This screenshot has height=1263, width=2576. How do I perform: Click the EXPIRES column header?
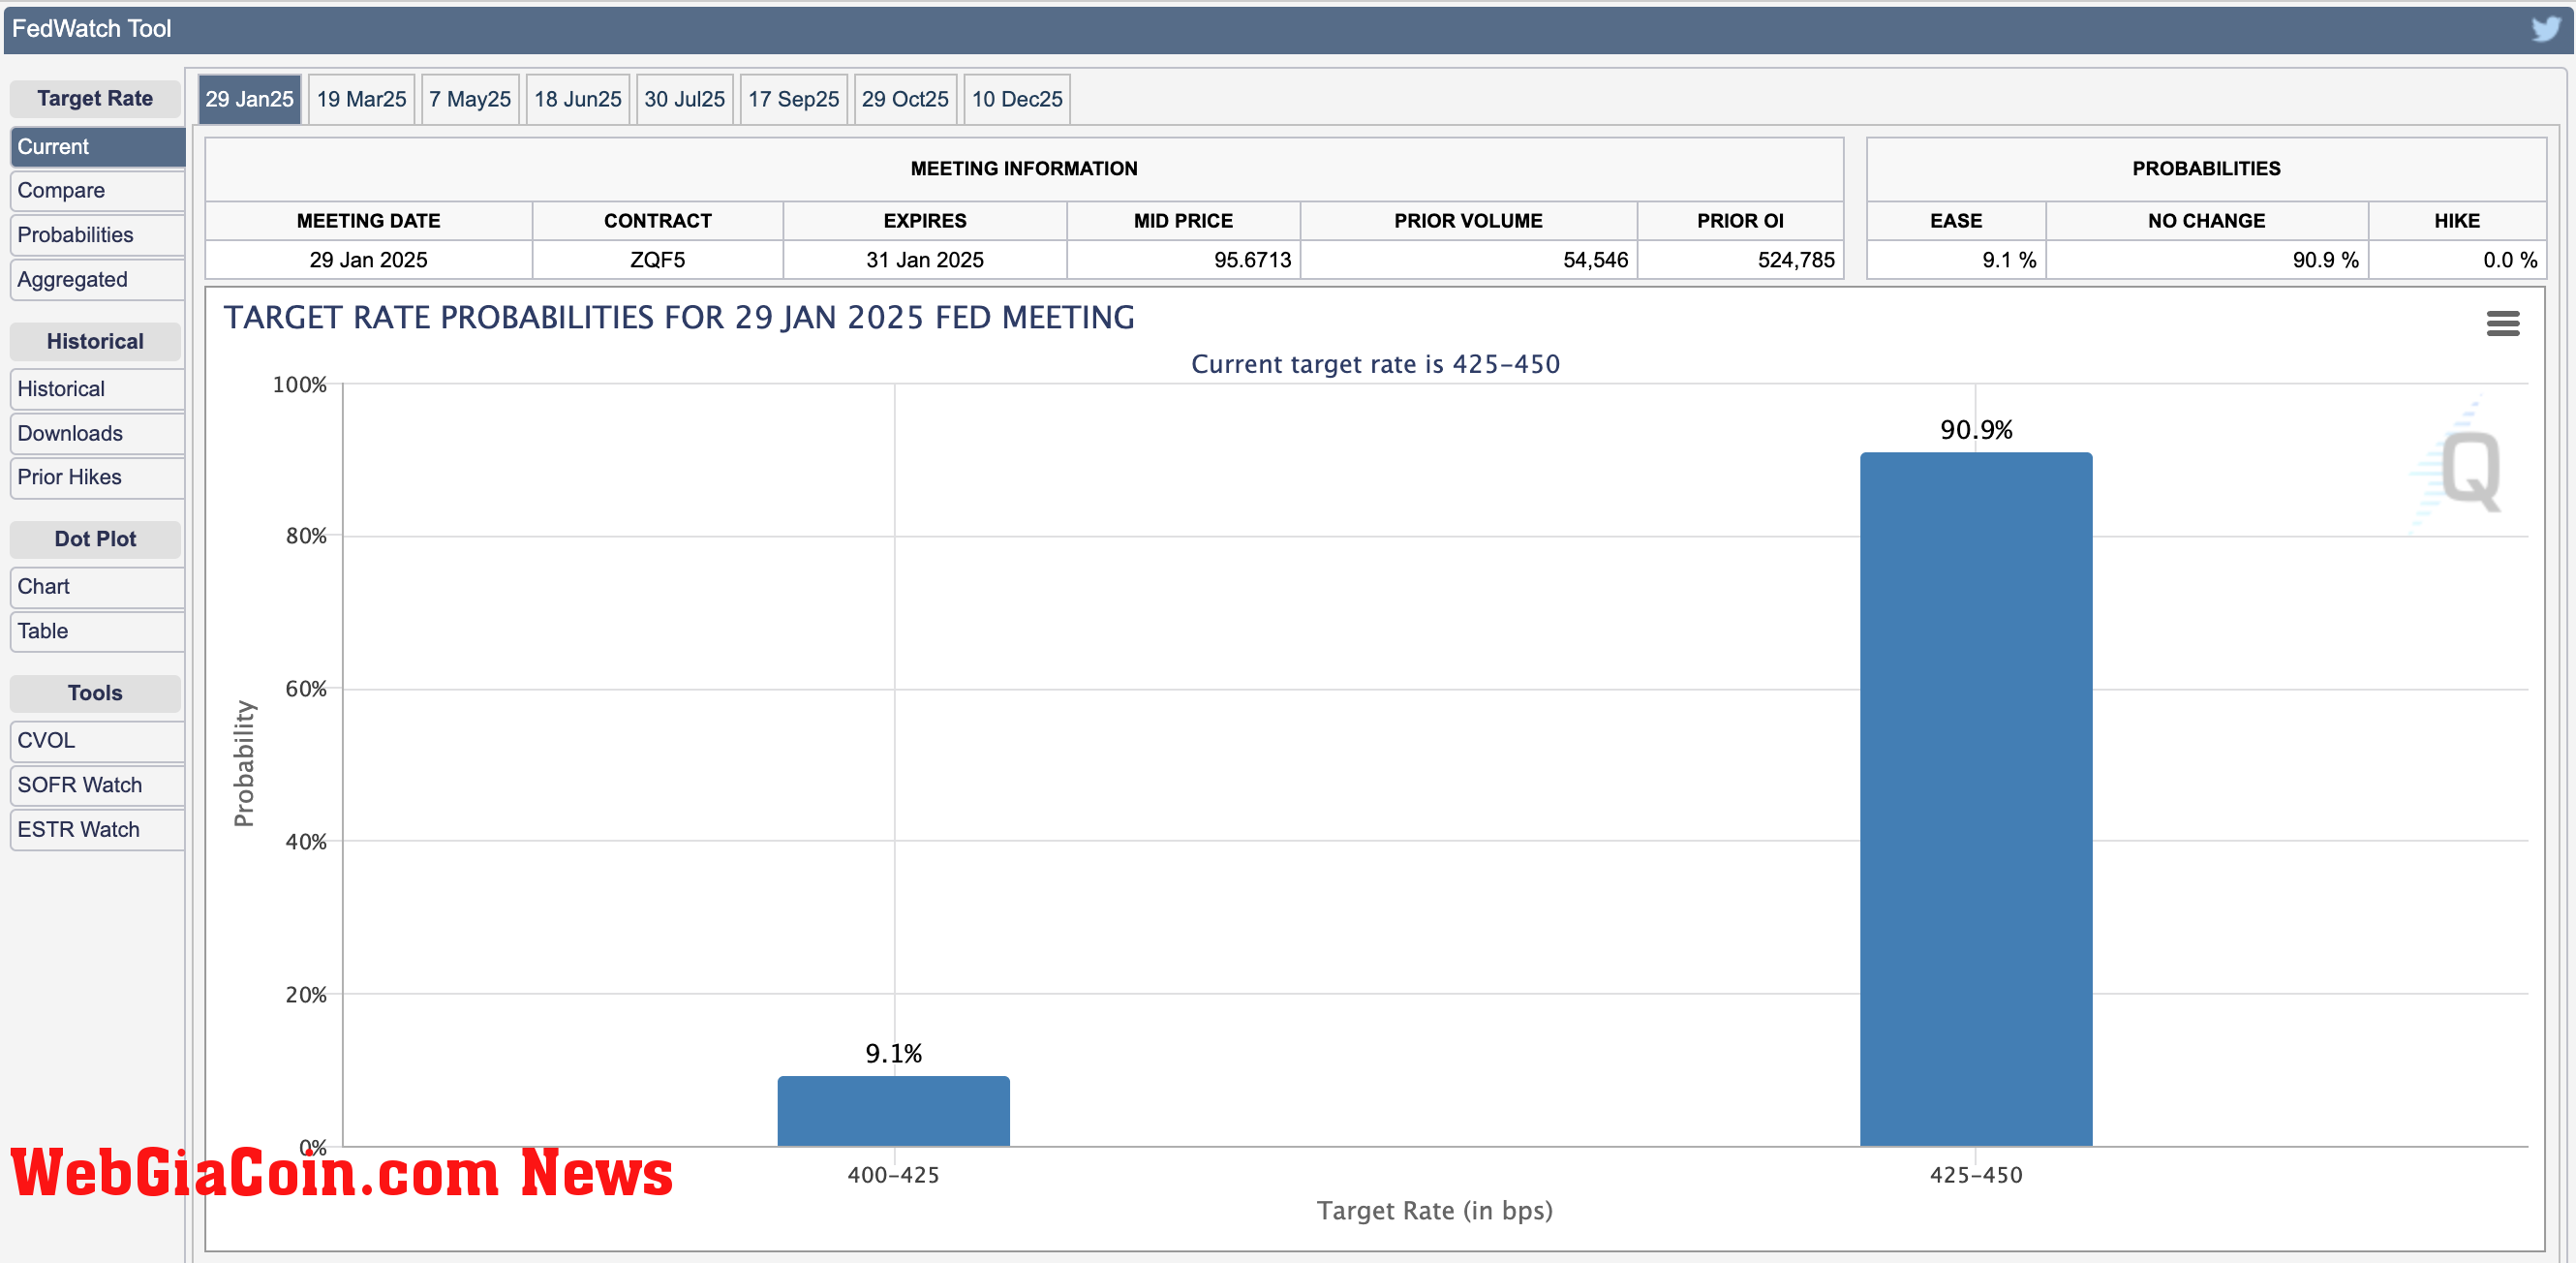tap(924, 221)
